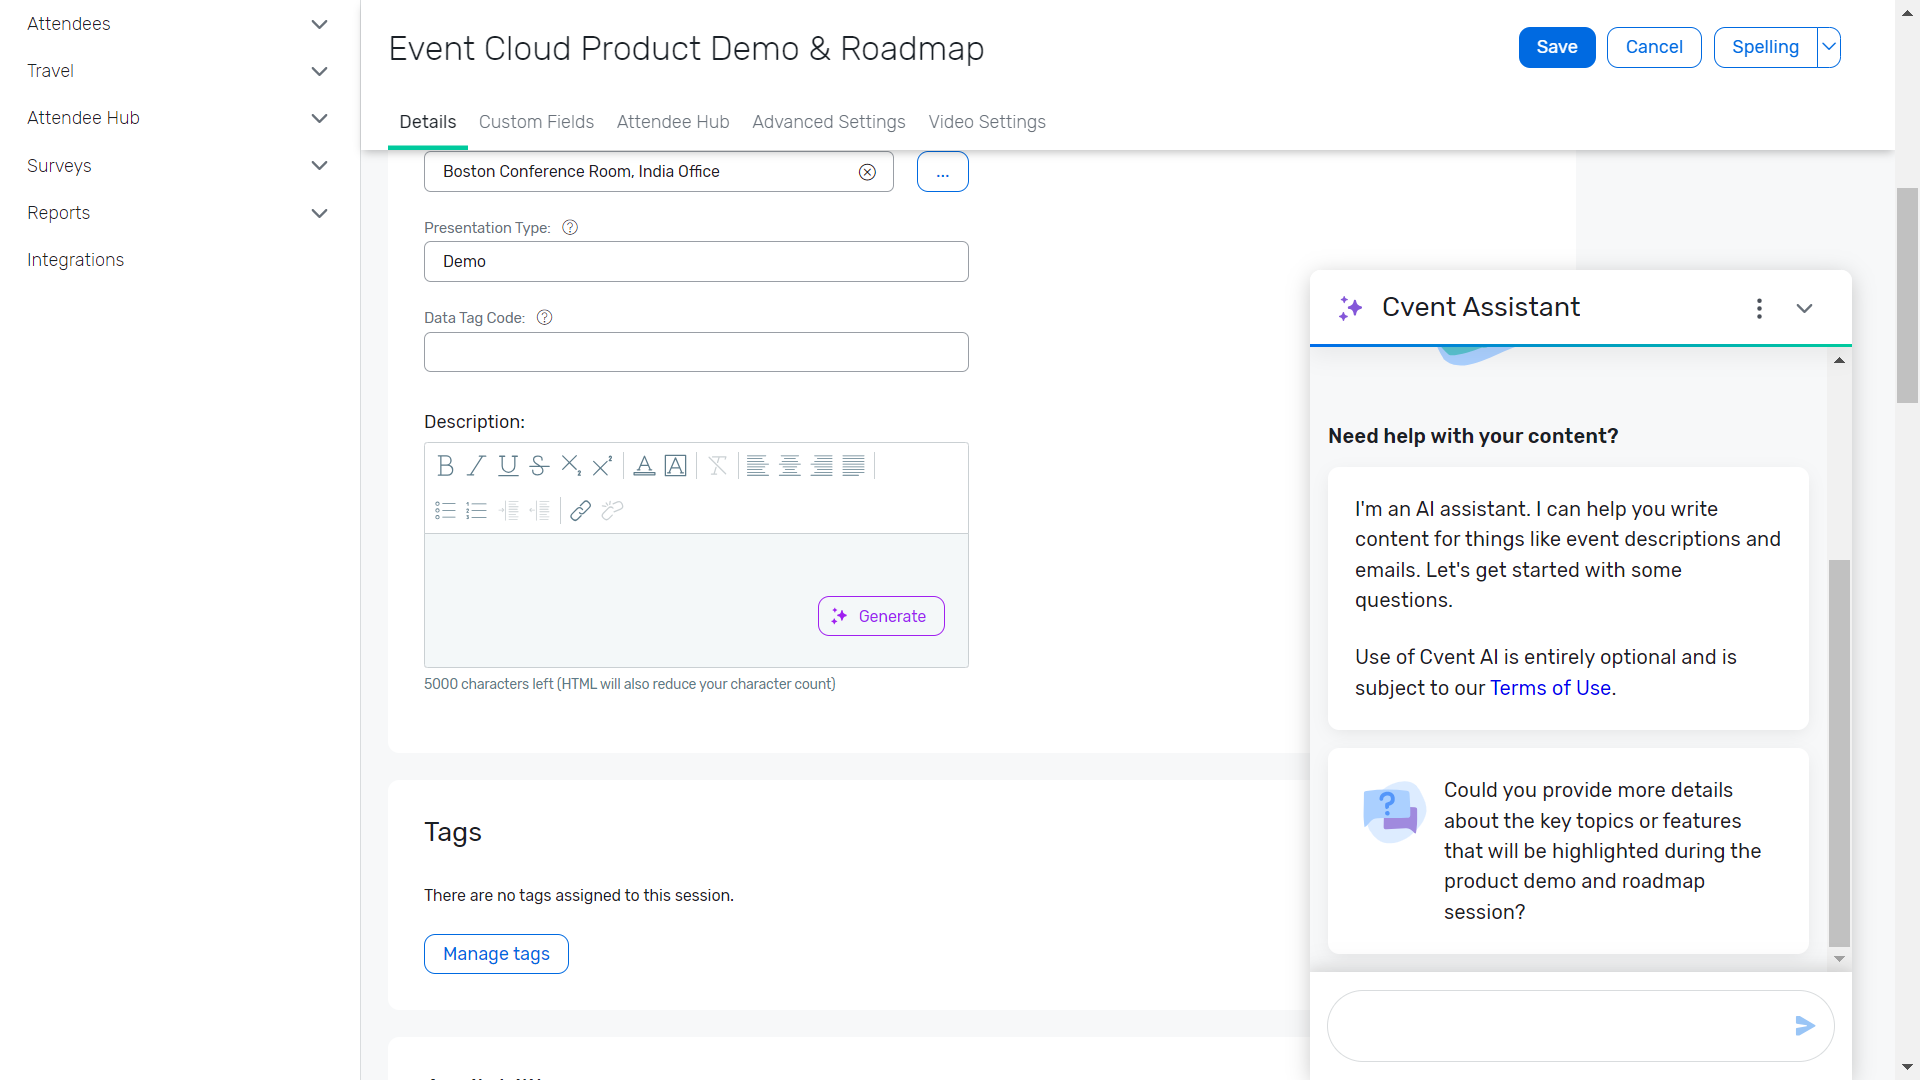
Task: Remove link with the unlink icon
Action: (x=613, y=511)
